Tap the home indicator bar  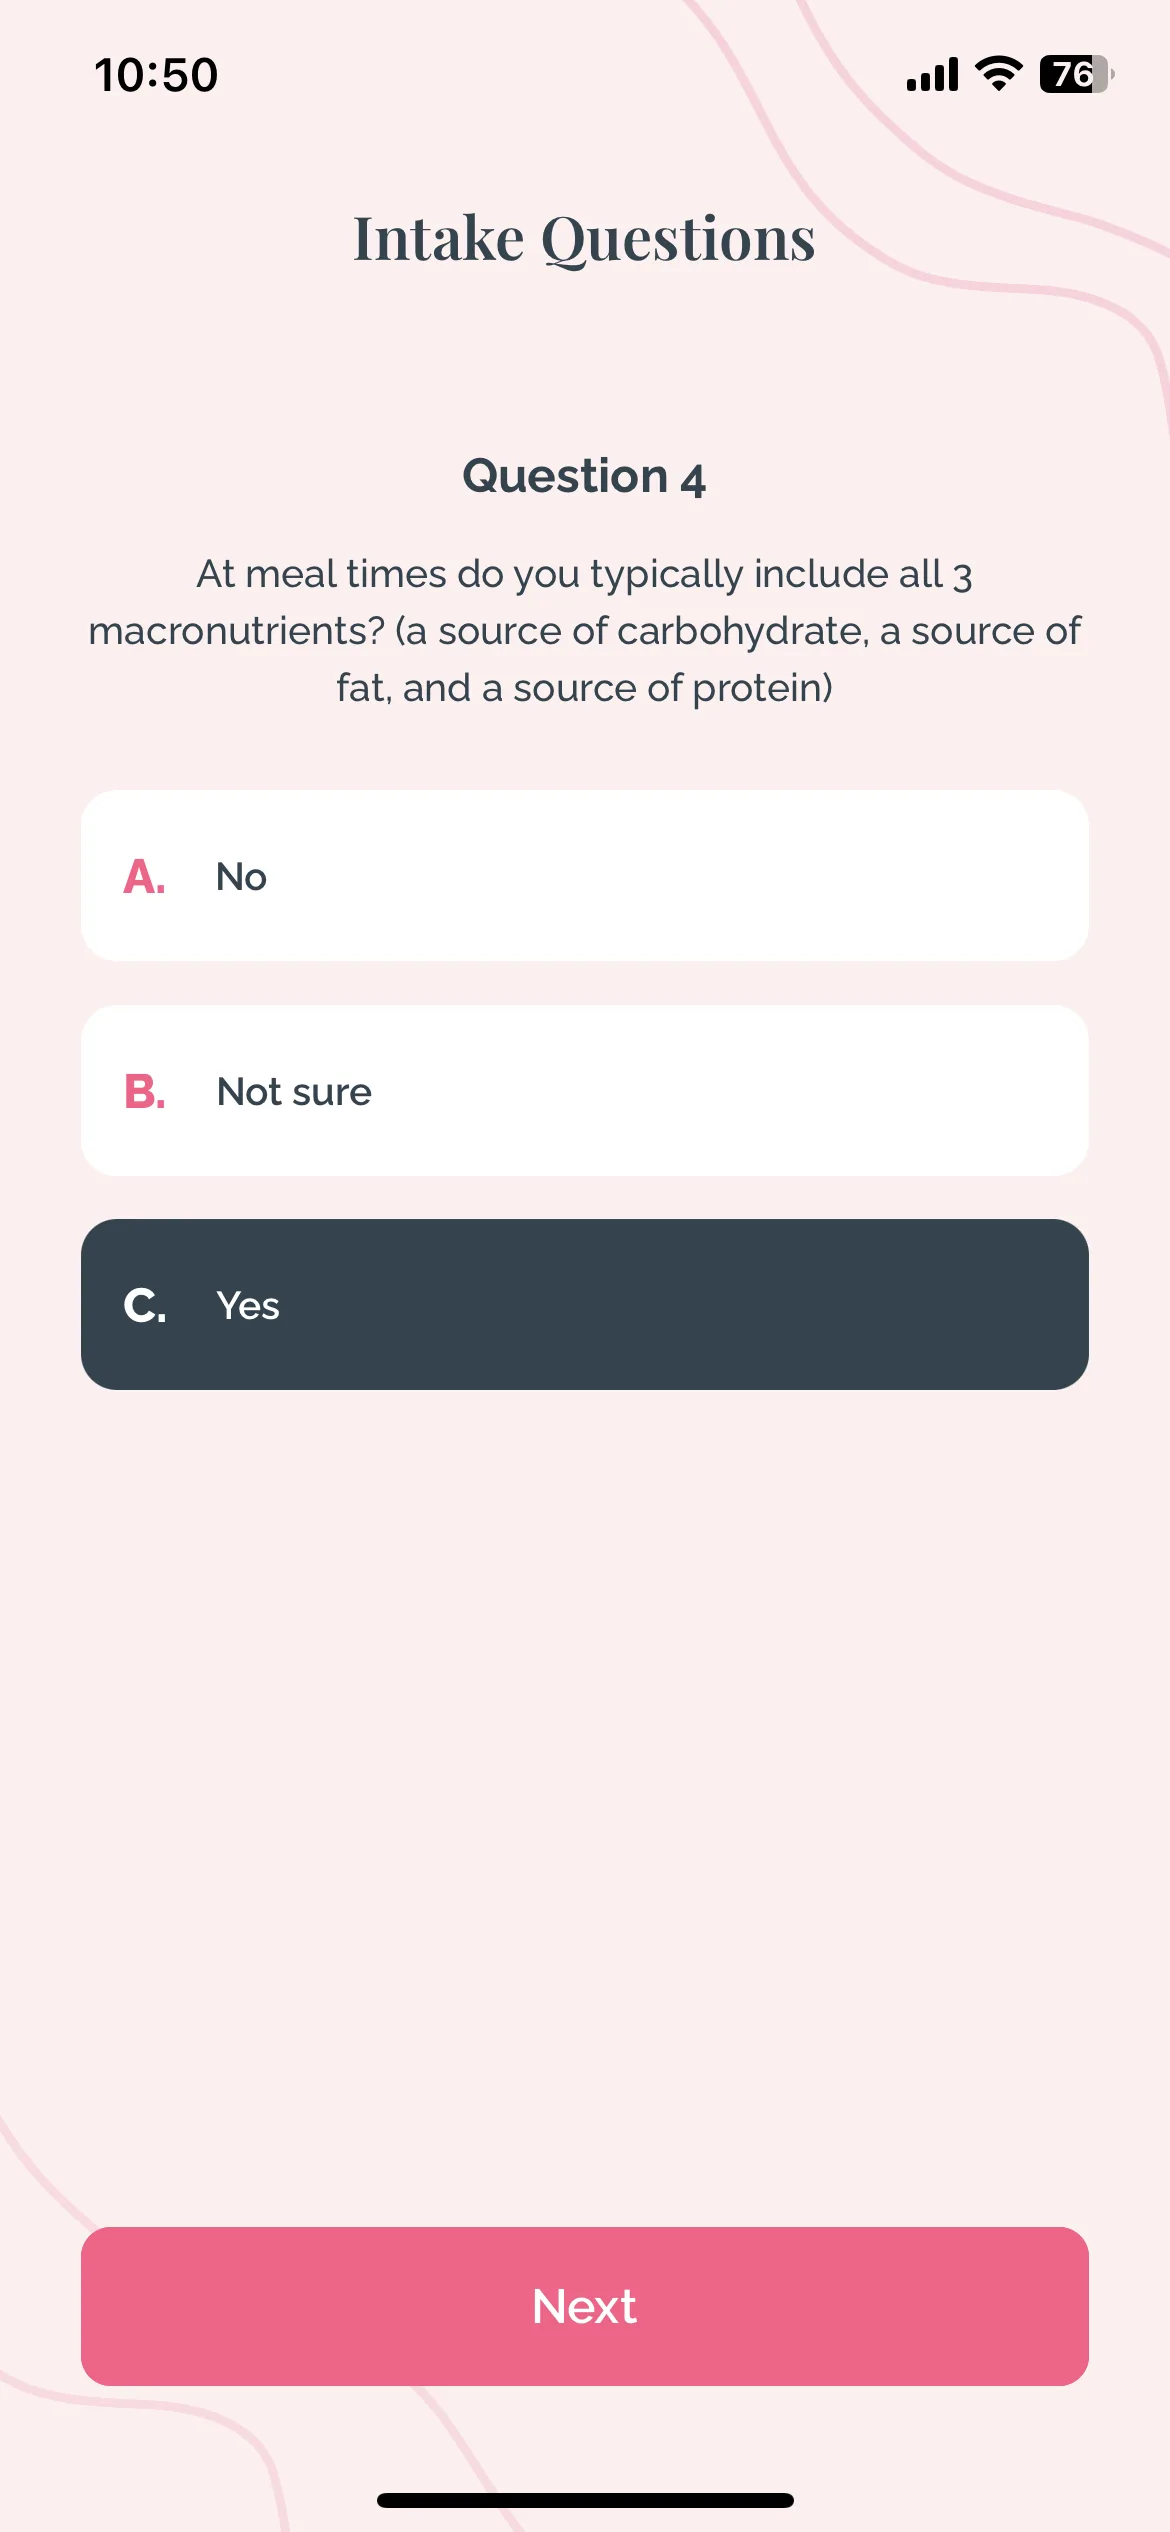[x=585, y=2500]
